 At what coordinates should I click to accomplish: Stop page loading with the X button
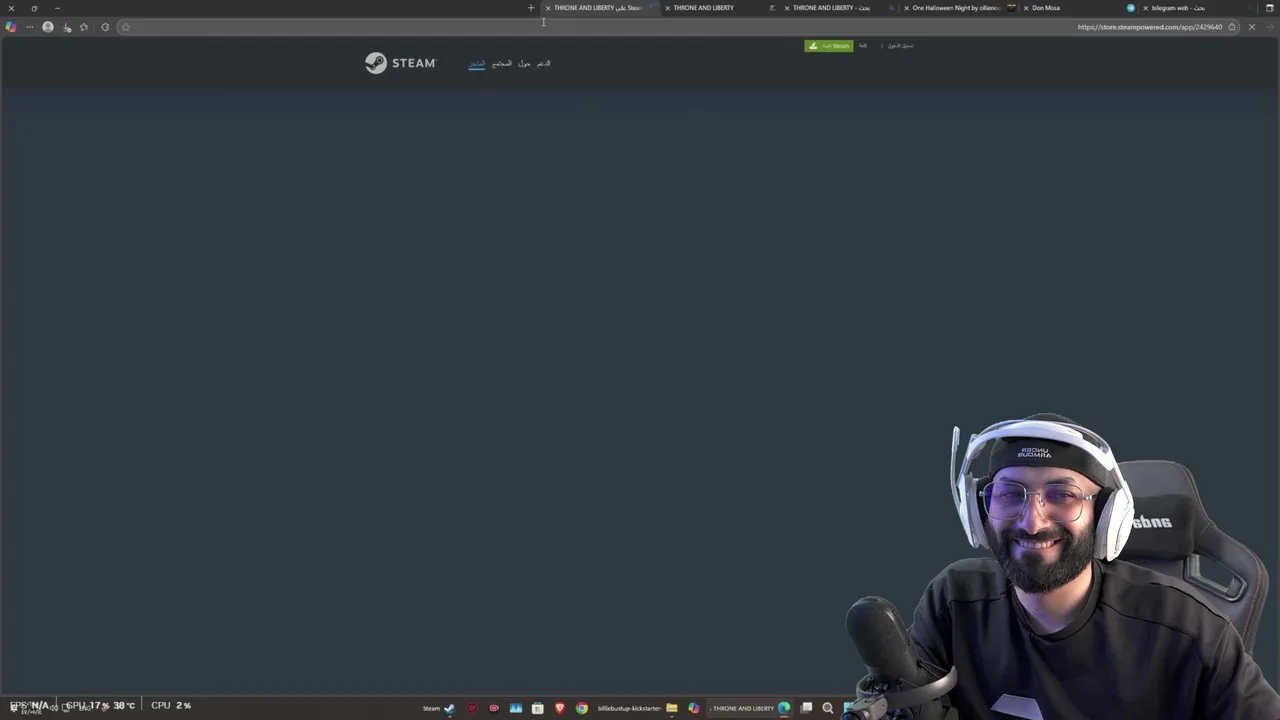click(x=1252, y=27)
